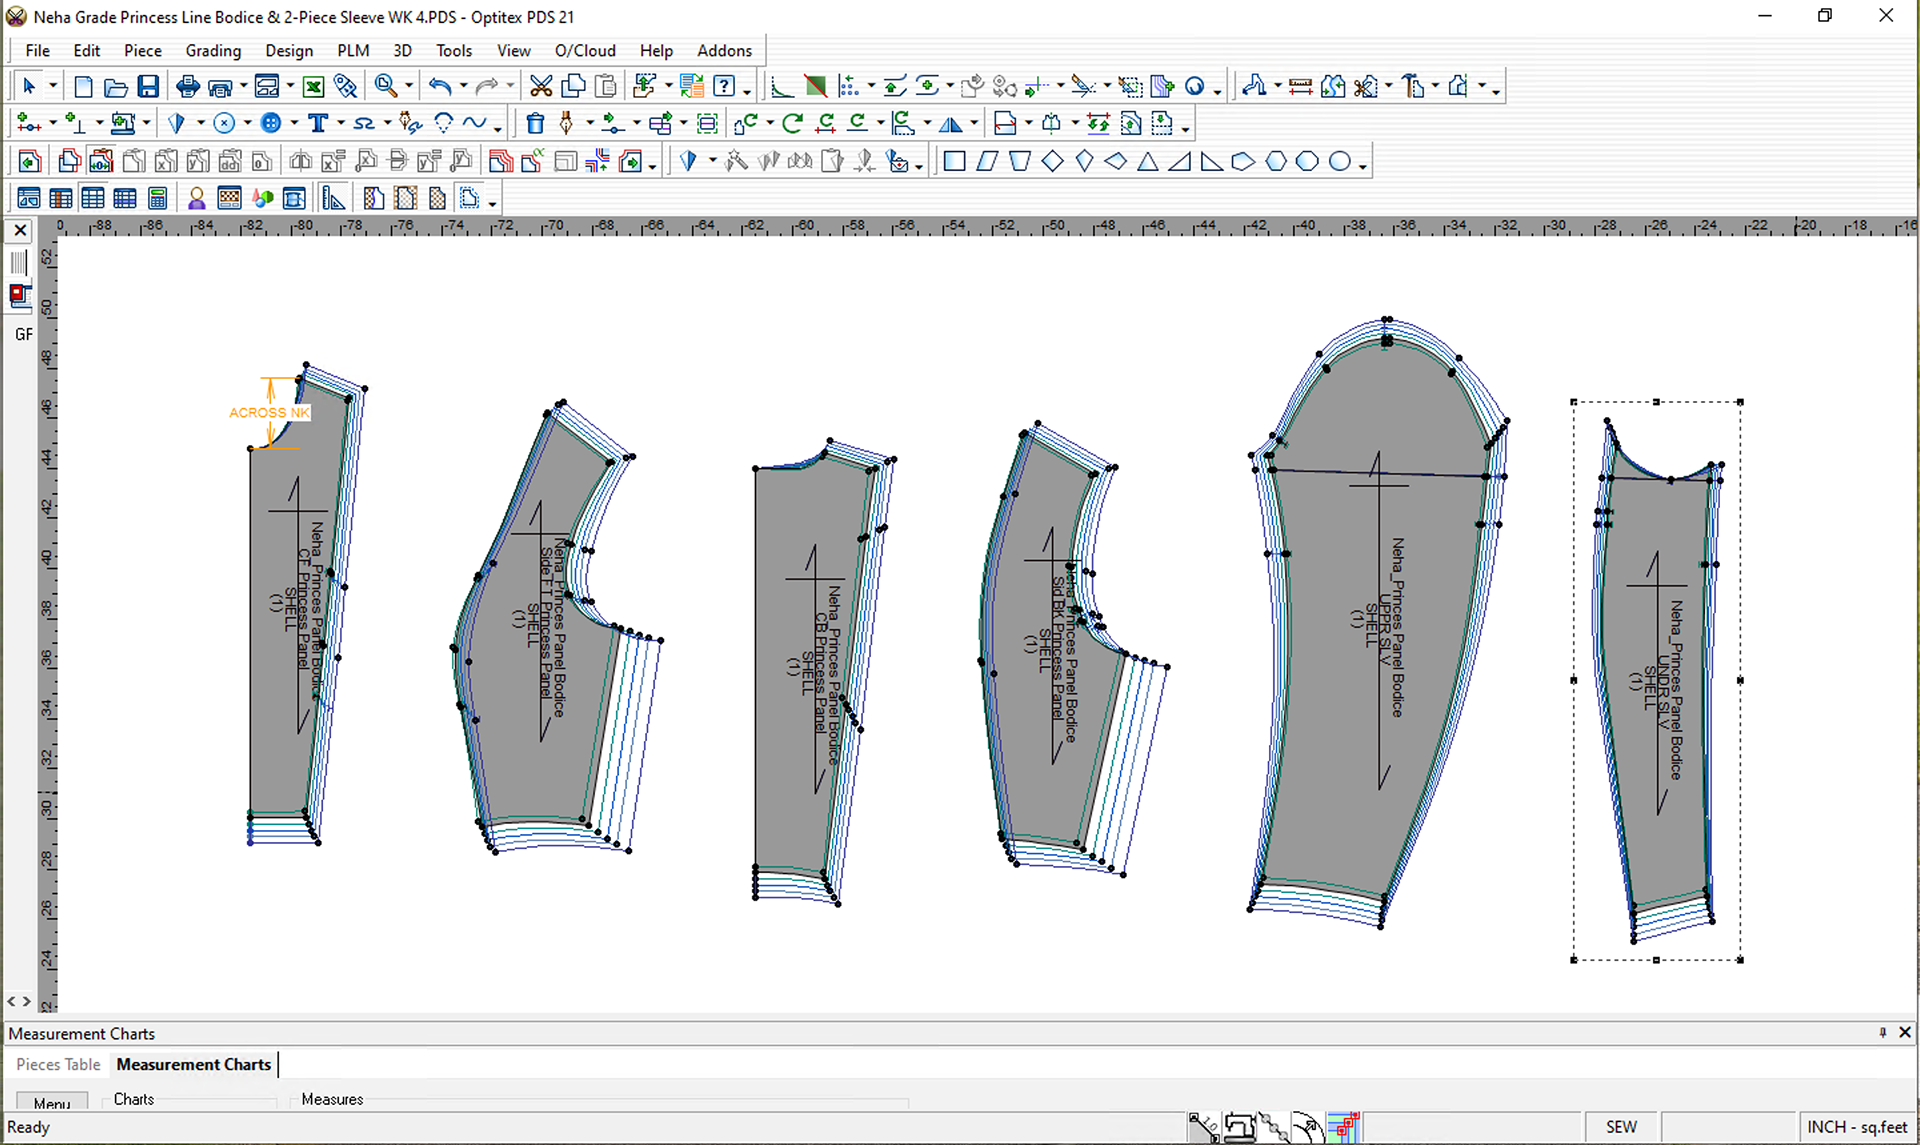The height and width of the screenshot is (1145, 1920).
Task: Select the scissors Cut tool
Action: (541, 87)
